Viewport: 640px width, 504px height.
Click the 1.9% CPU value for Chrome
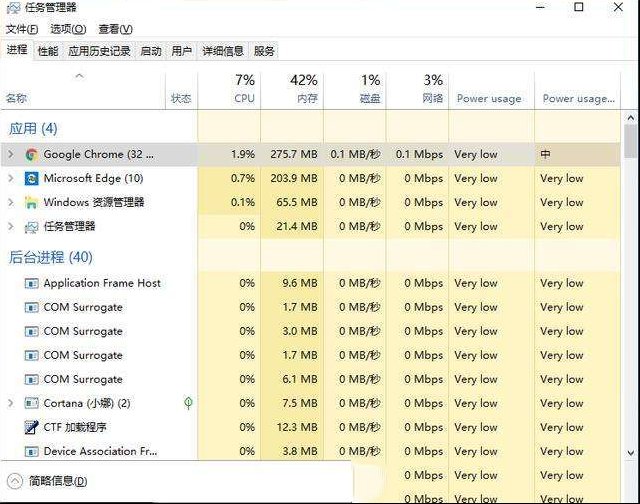tap(243, 154)
